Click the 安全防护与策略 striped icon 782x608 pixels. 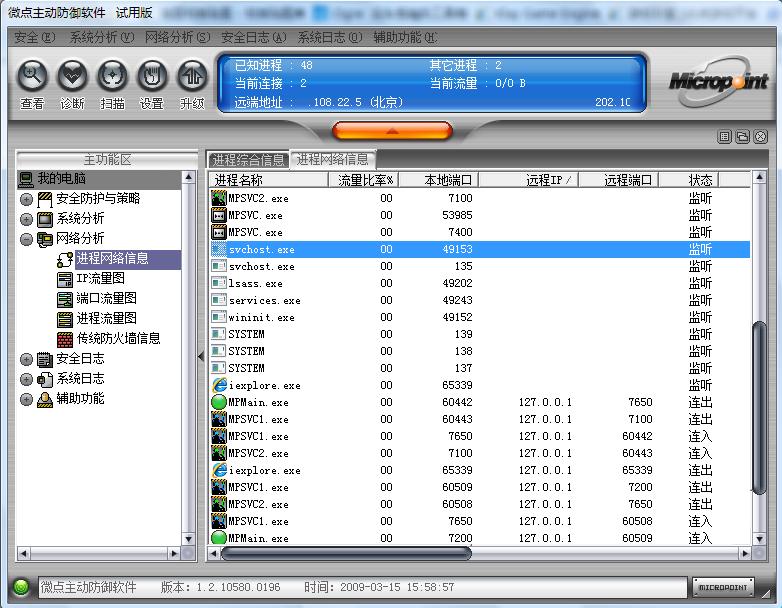[x=45, y=200]
